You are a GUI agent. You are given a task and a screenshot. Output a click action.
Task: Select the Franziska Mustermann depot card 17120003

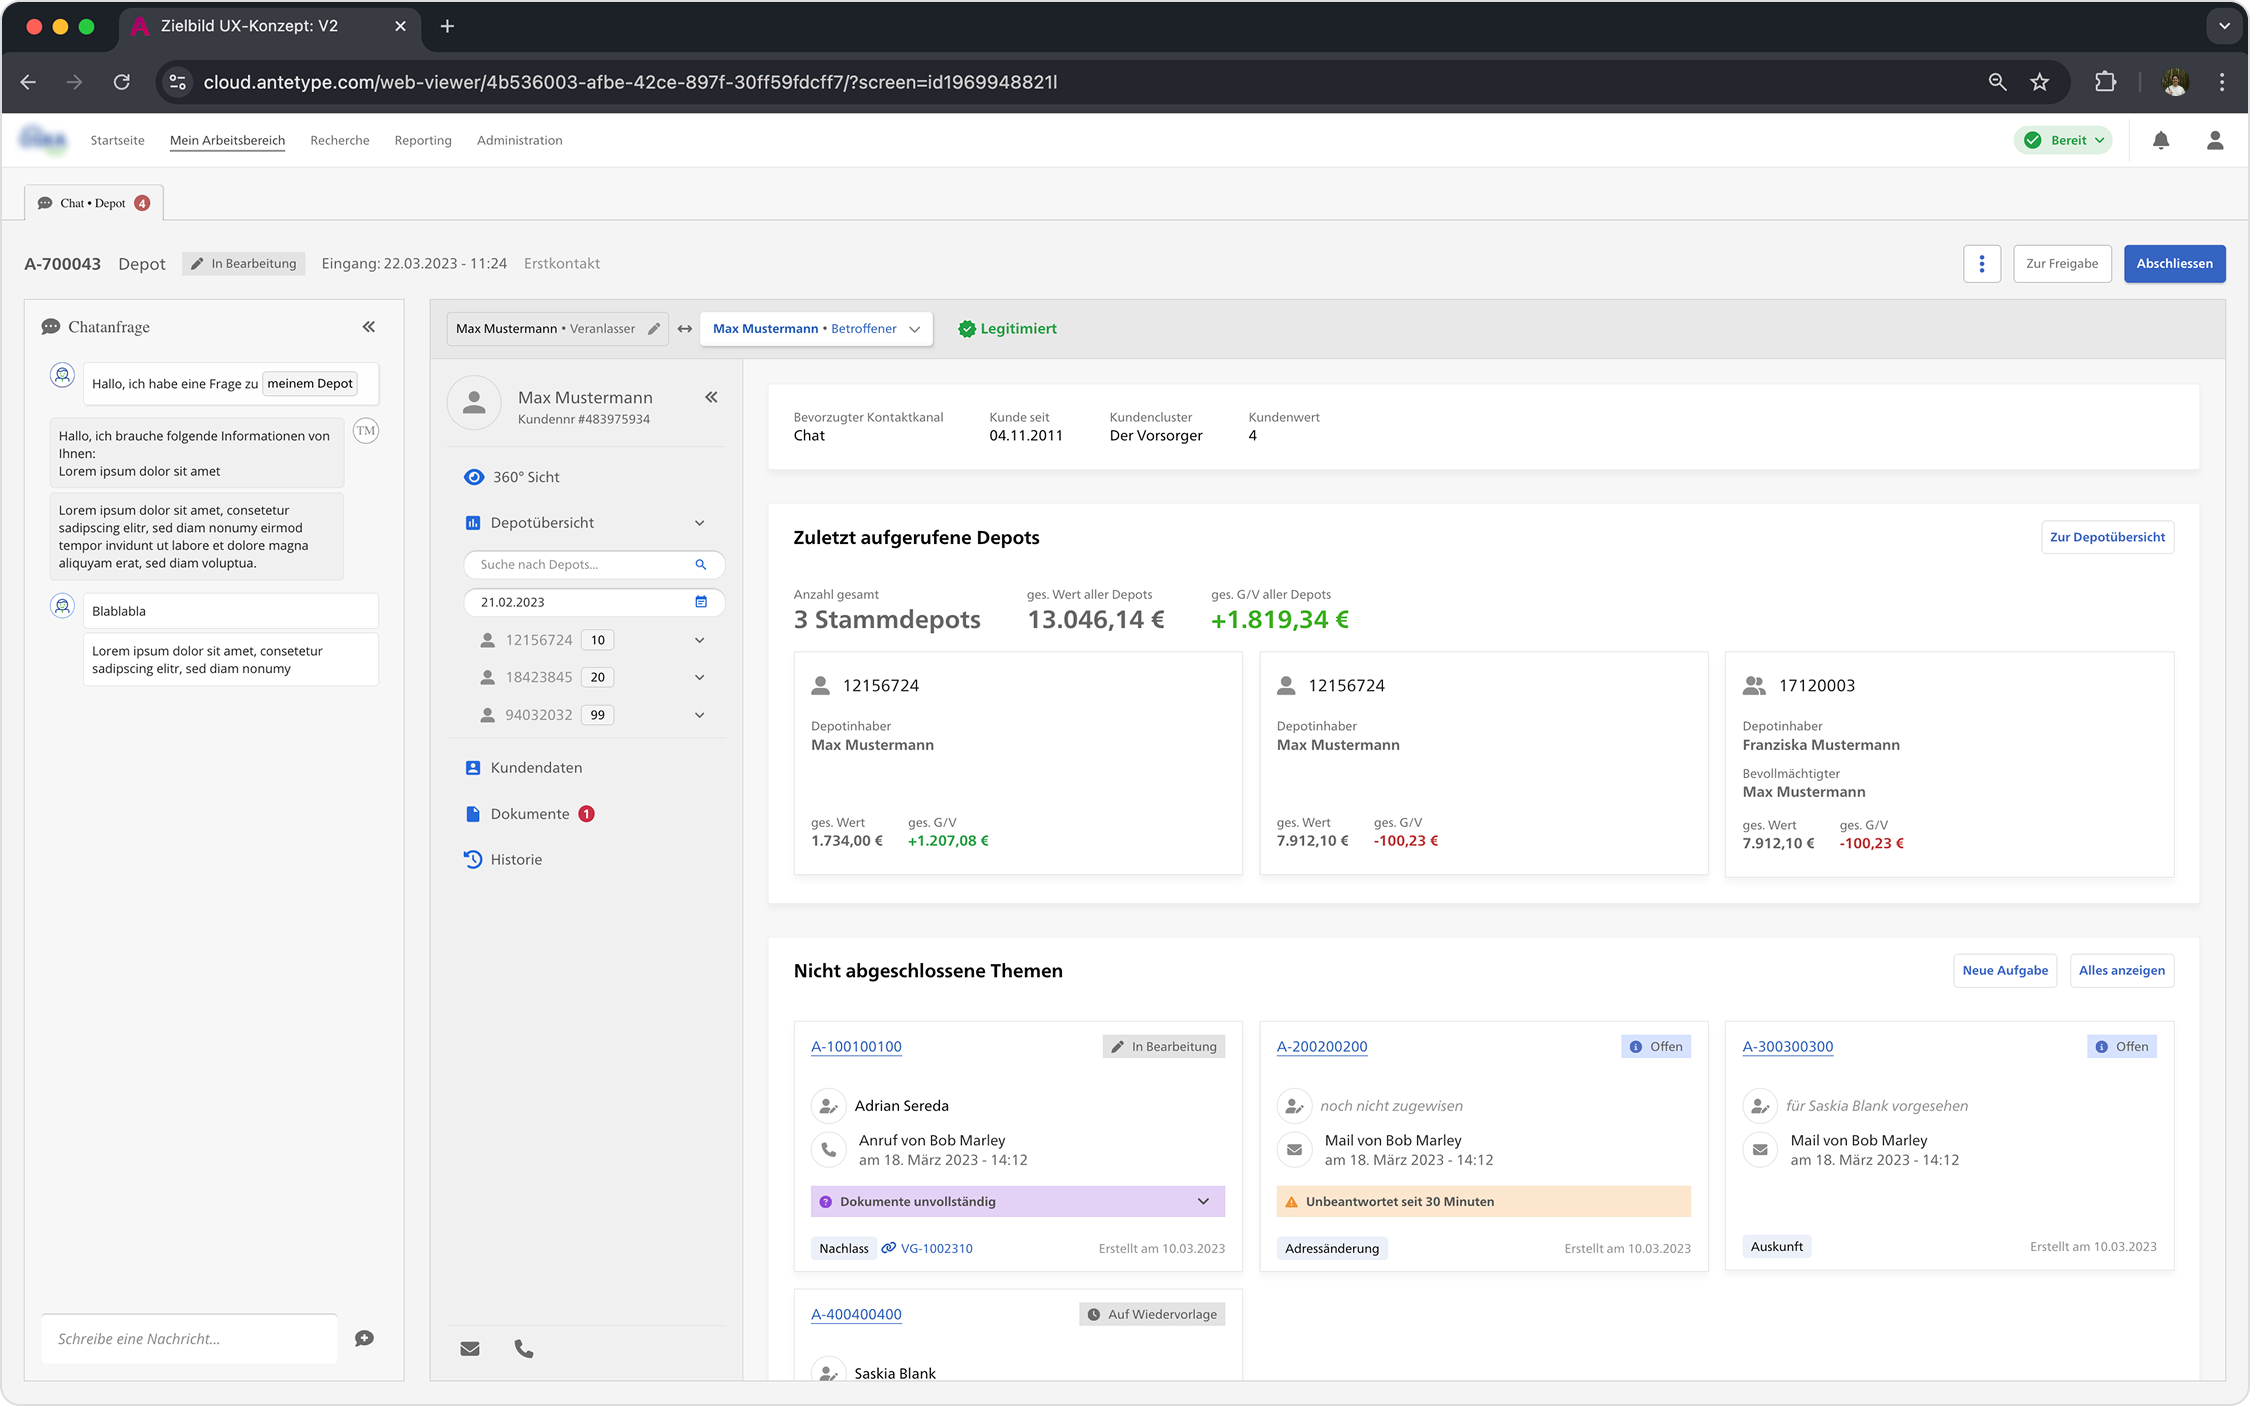(1949, 764)
